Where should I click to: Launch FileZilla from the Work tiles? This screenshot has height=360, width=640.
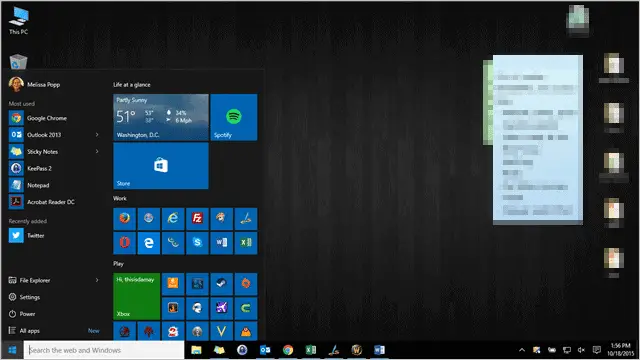tap(197, 218)
